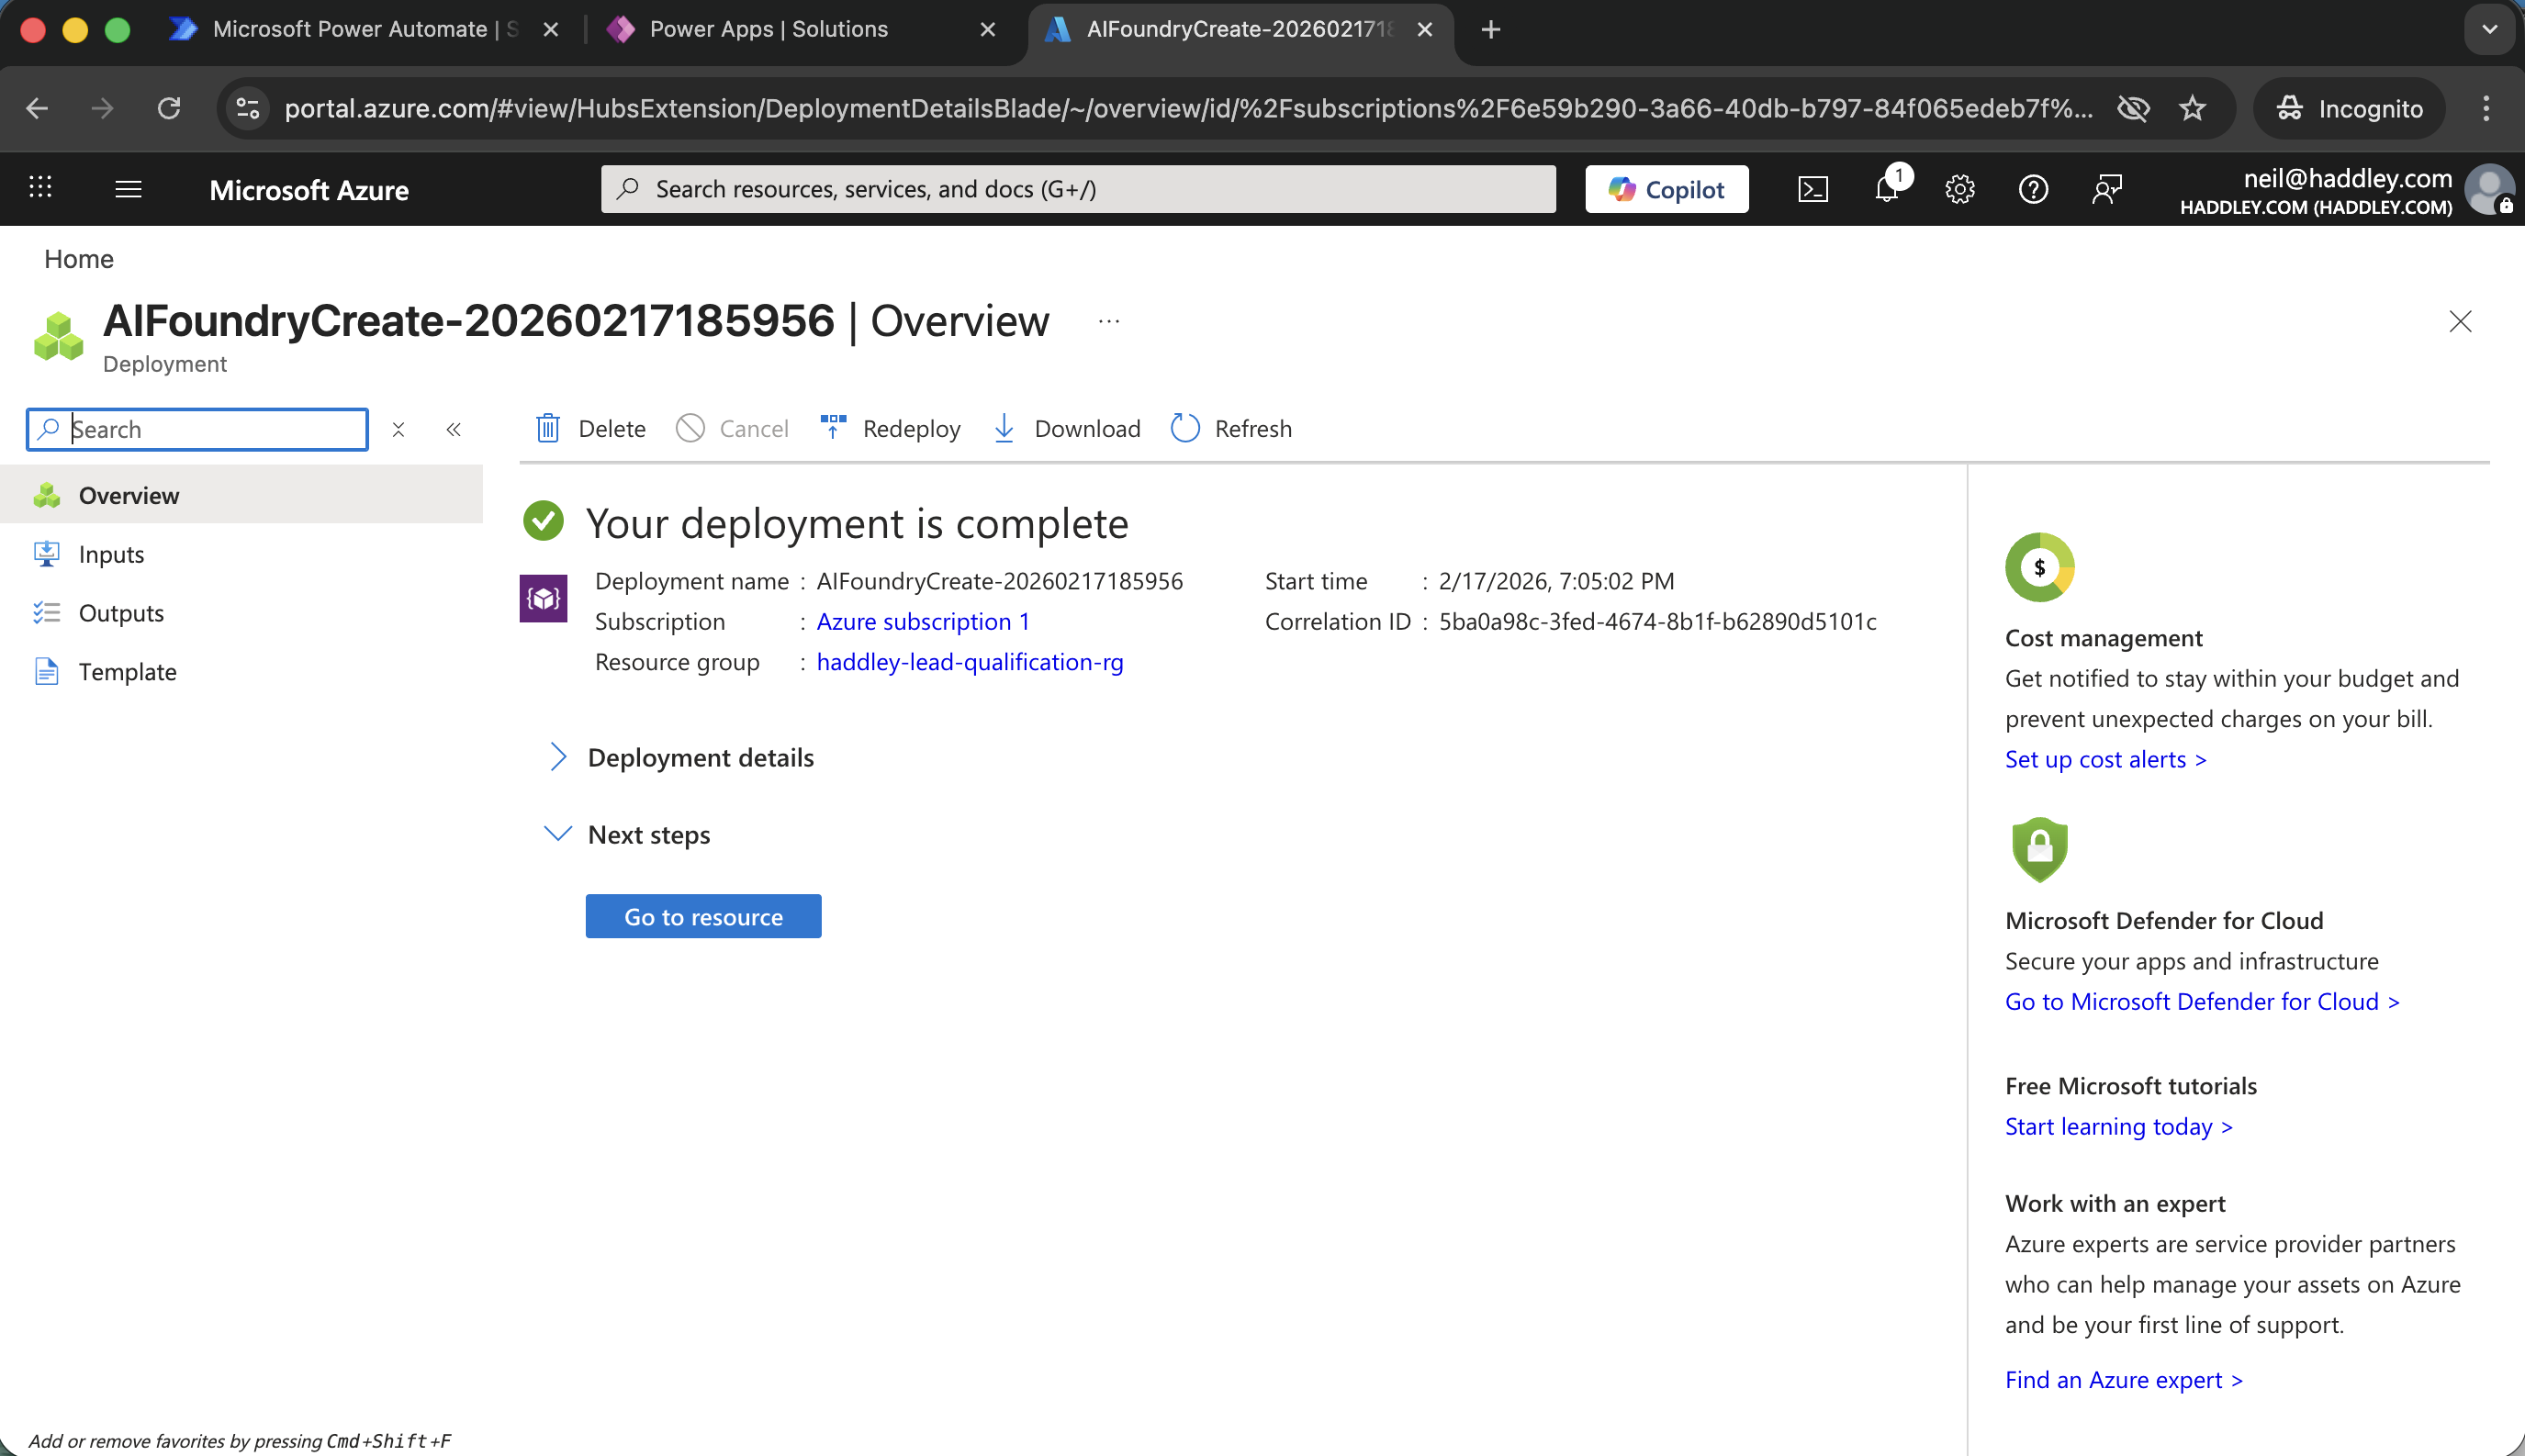The height and width of the screenshot is (1456, 2525).
Task: Download the deployment template
Action: (1066, 428)
